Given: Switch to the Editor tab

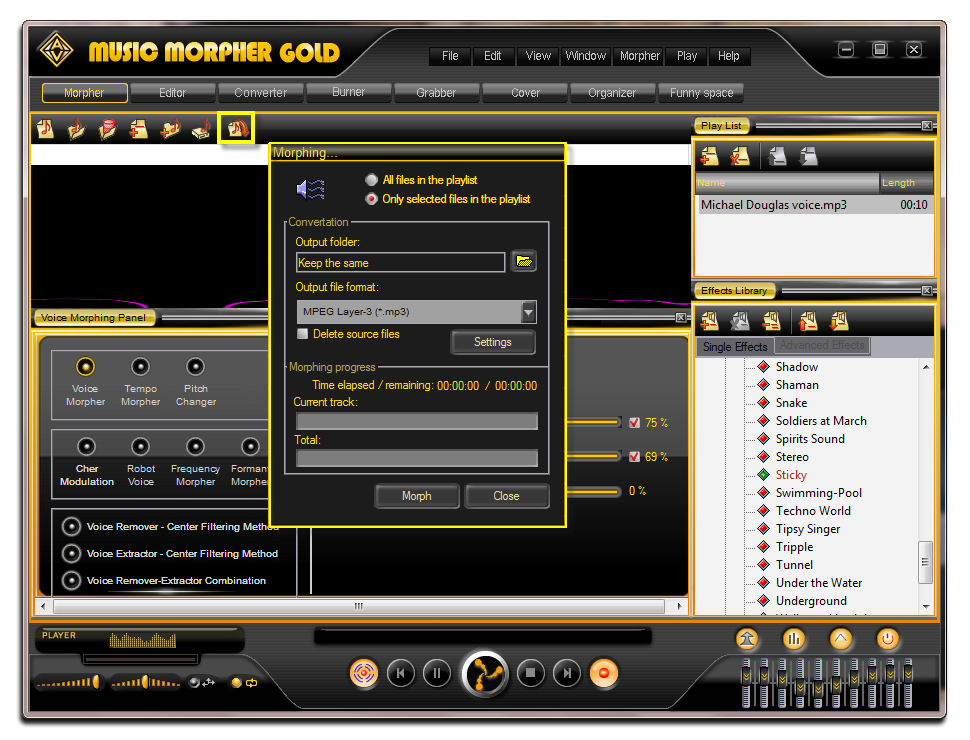Looking at the screenshot, I should tap(172, 93).
